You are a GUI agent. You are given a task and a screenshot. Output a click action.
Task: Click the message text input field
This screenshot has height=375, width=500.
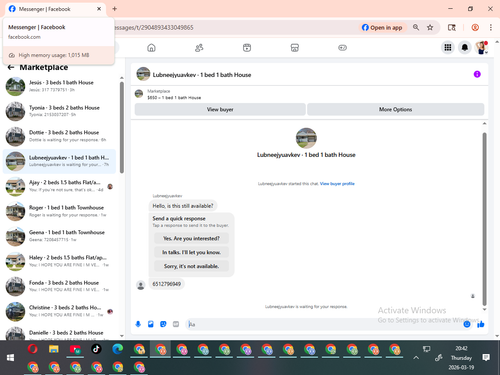click(325, 324)
